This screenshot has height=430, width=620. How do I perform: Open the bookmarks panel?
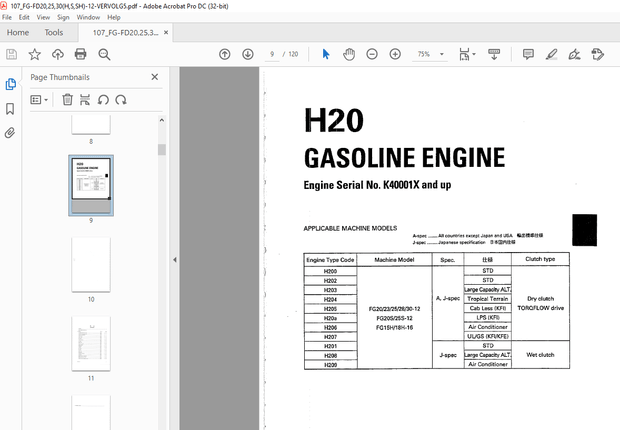(10, 109)
